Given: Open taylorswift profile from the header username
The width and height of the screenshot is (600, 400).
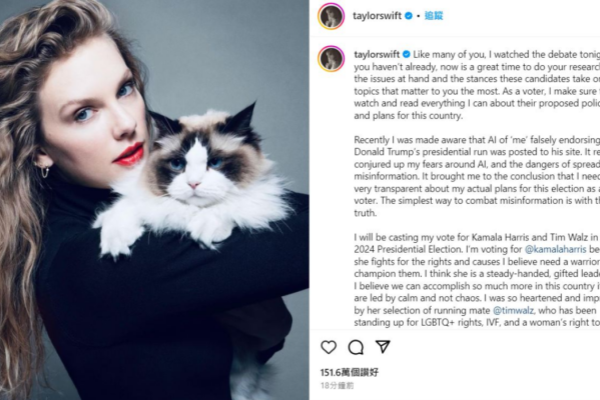Looking at the screenshot, I should (377, 16).
